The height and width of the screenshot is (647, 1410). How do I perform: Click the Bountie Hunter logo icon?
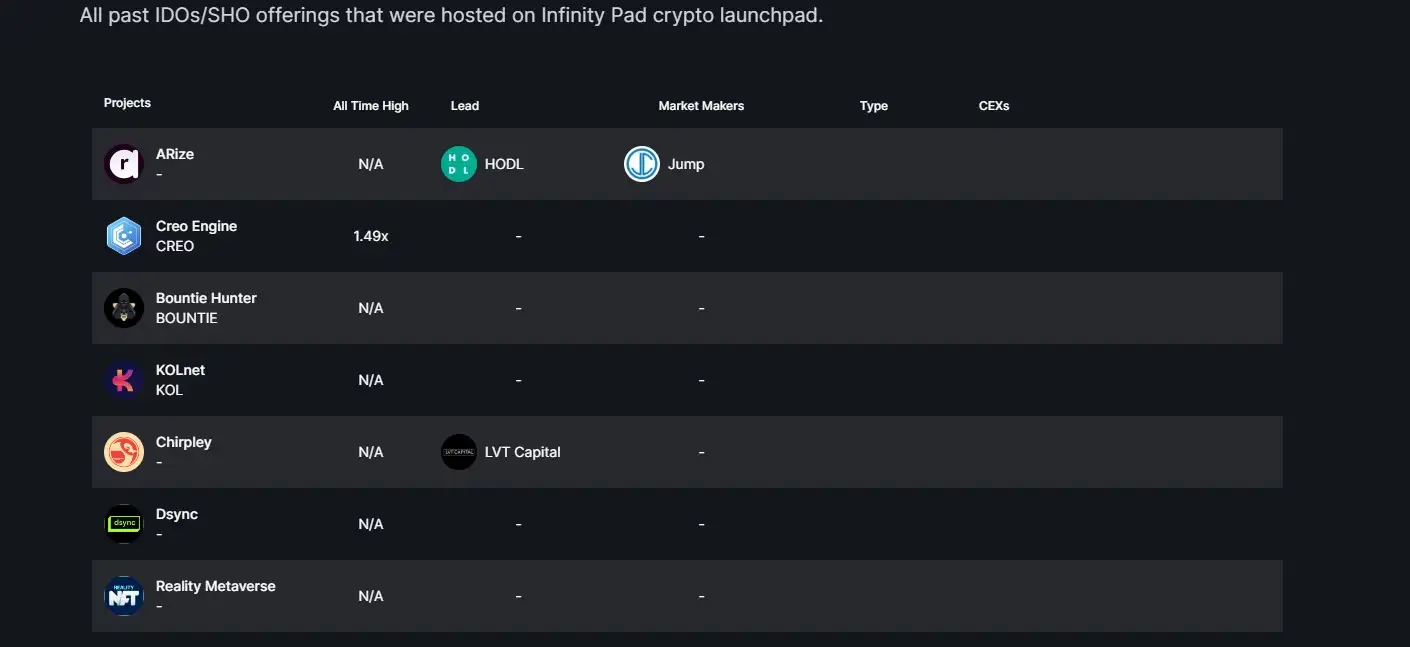(x=124, y=308)
